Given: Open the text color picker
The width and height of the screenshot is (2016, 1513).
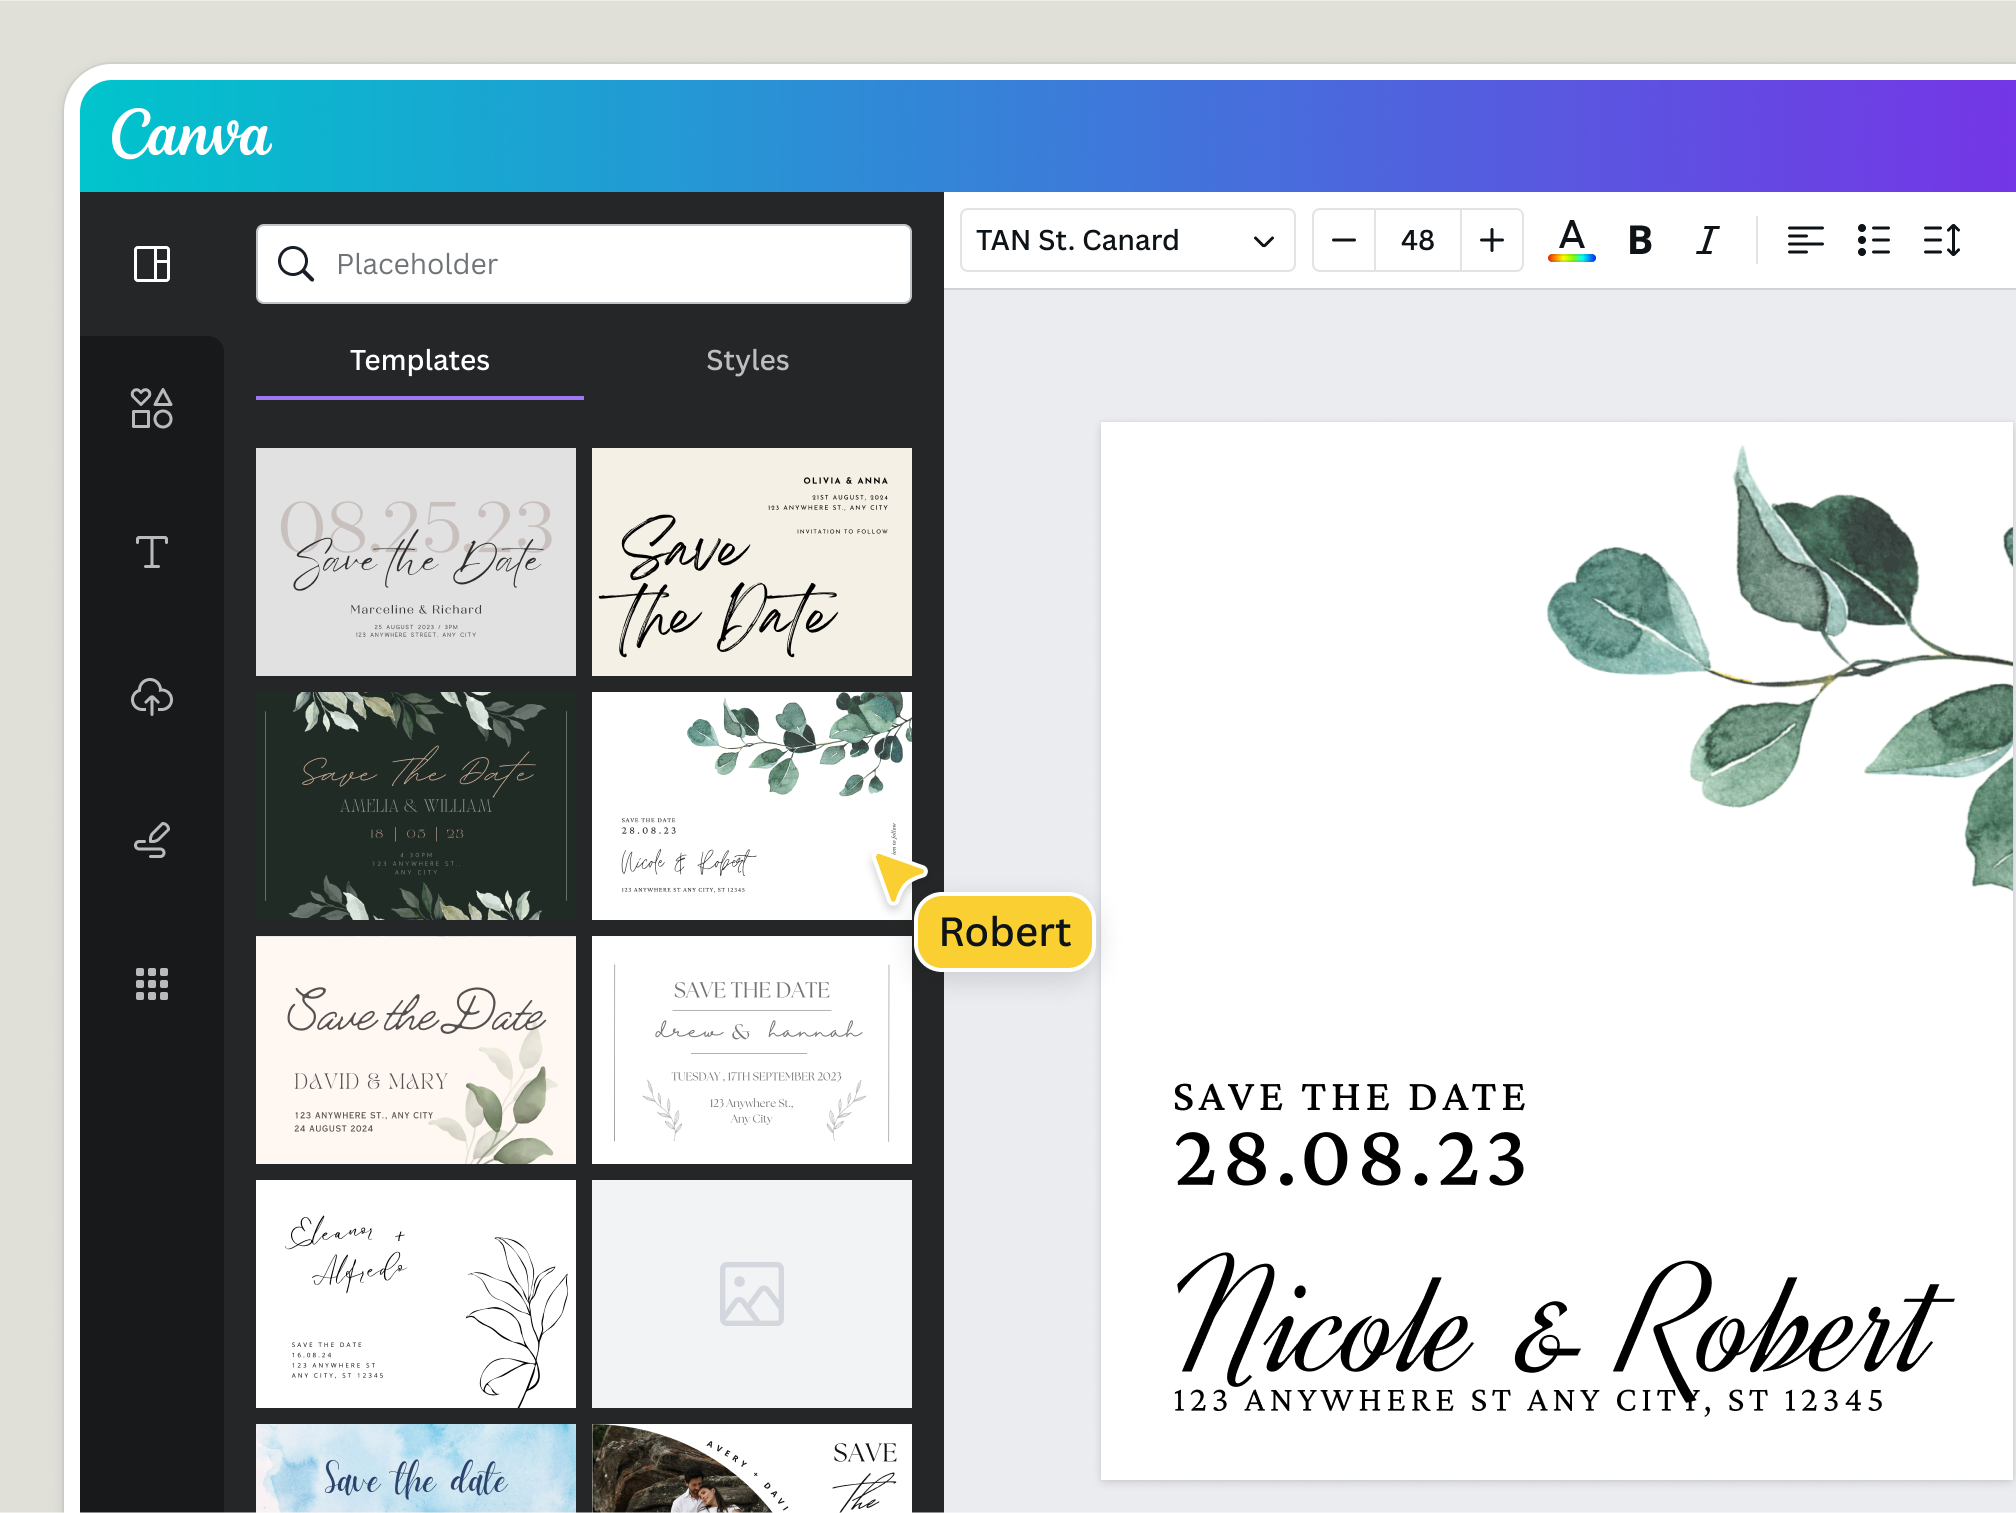Looking at the screenshot, I should pos(1571,241).
